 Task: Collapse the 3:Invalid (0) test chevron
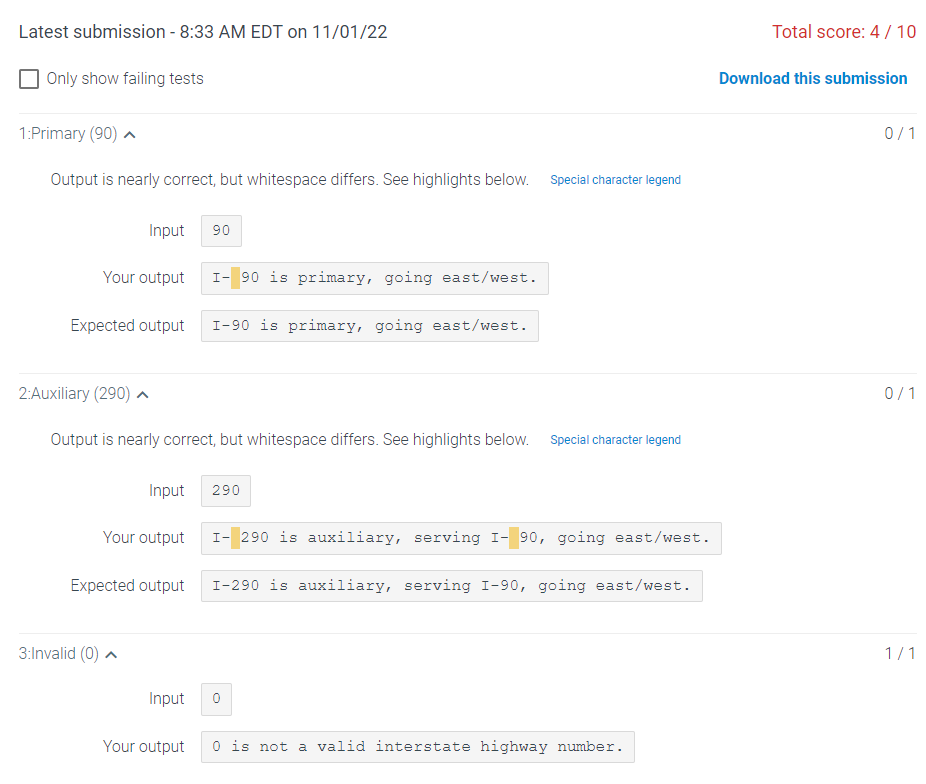111,655
